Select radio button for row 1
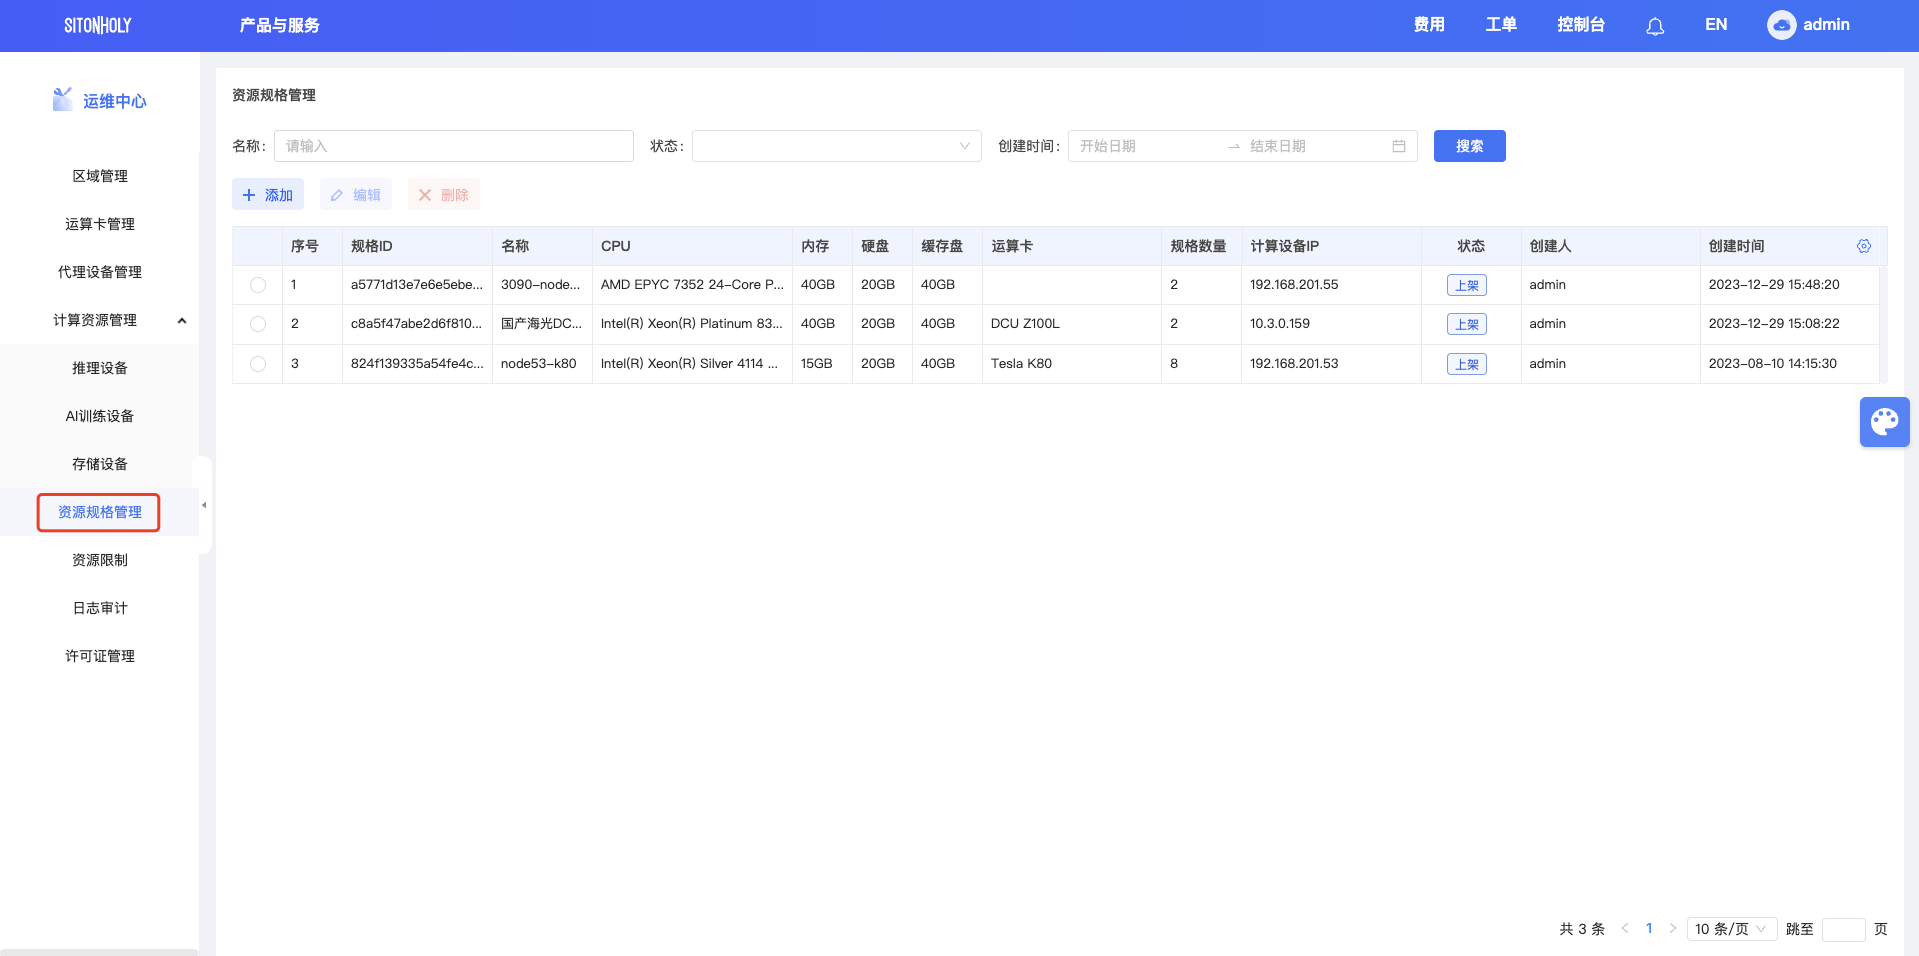The width and height of the screenshot is (1919, 956). pyautogui.click(x=258, y=285)
